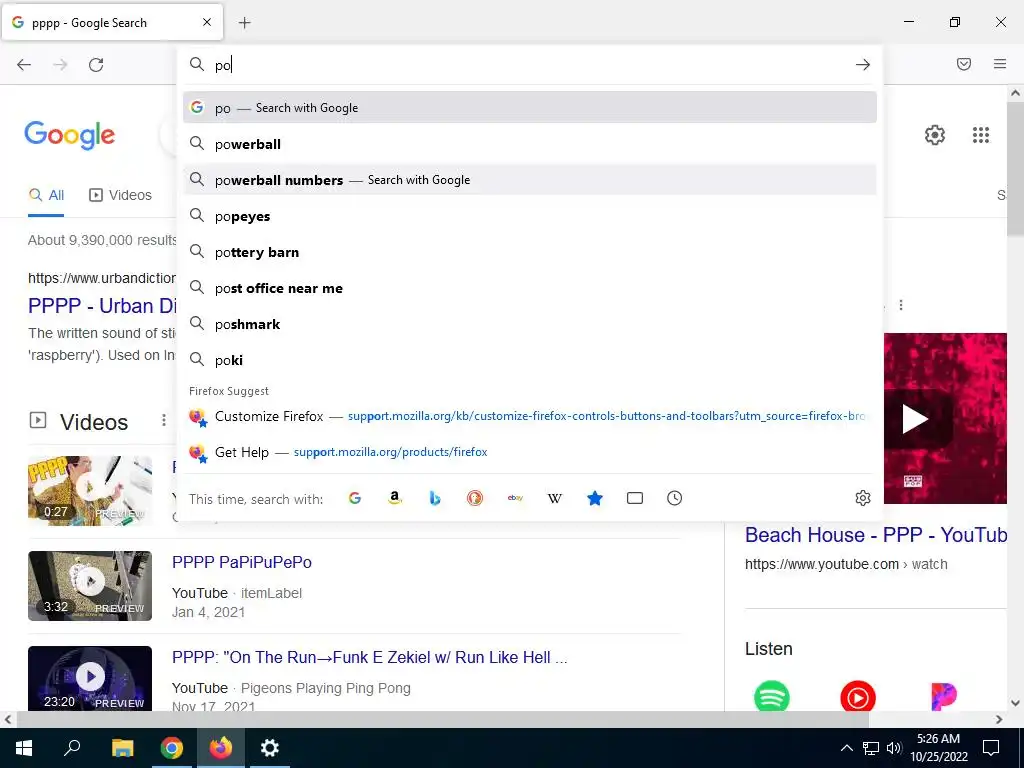Open the Save to Pocket icon
Image resolution: width=1024 pixels, height=768 pixels.
(964, 64)
